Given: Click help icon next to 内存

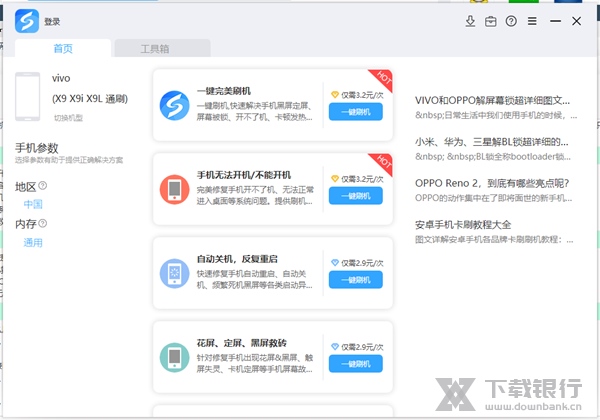Looking at the screenshot, I should click(x=43, y=224).
